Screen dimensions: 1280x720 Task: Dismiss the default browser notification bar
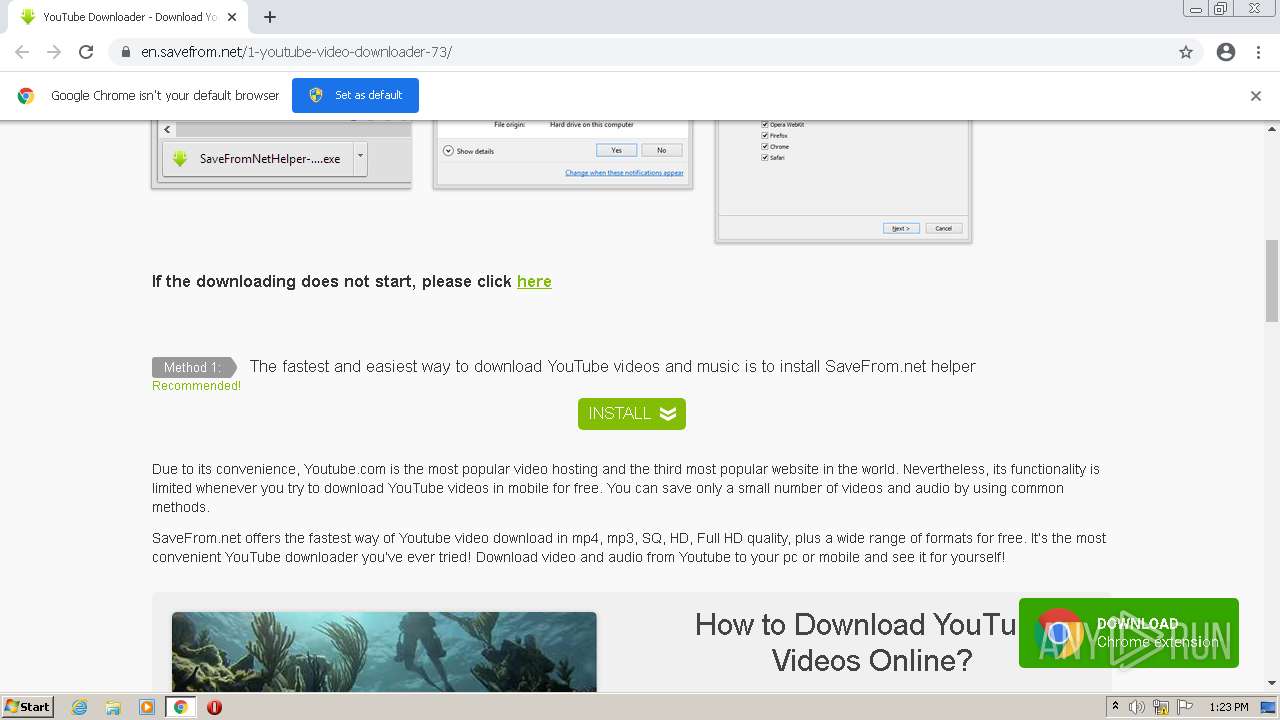1256,96
